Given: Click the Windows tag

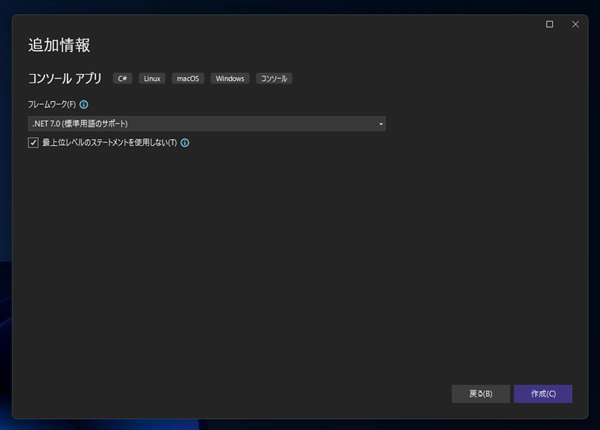Looking at the screenshot, I should [x=230, y=78].
